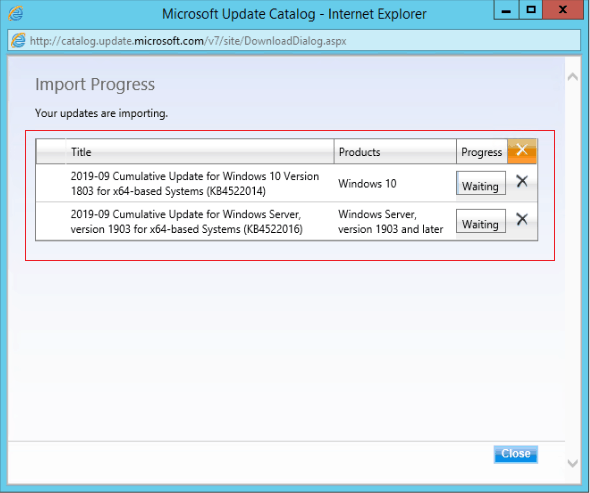
Task: Click 'Windows Server, version 1903 and later' cell
Action: 391,222
